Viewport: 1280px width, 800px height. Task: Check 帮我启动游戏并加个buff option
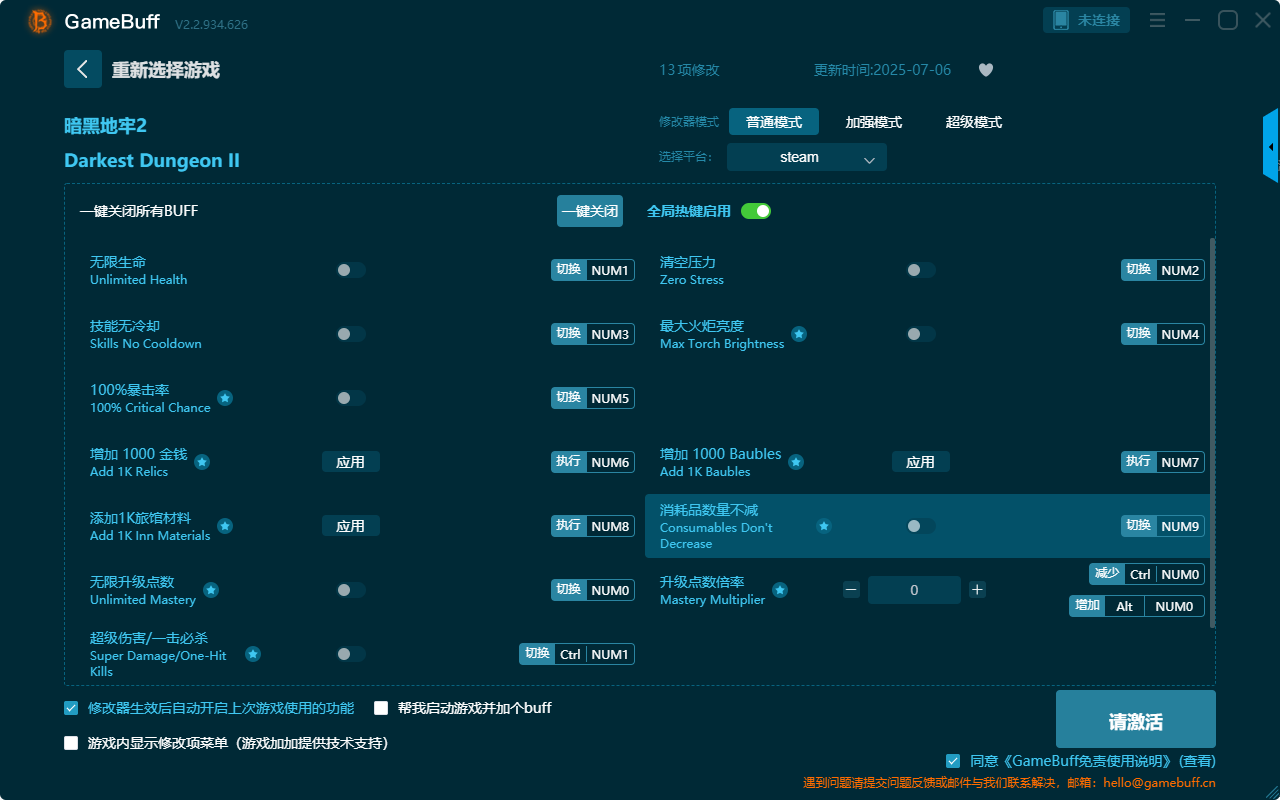coord(381,707)
